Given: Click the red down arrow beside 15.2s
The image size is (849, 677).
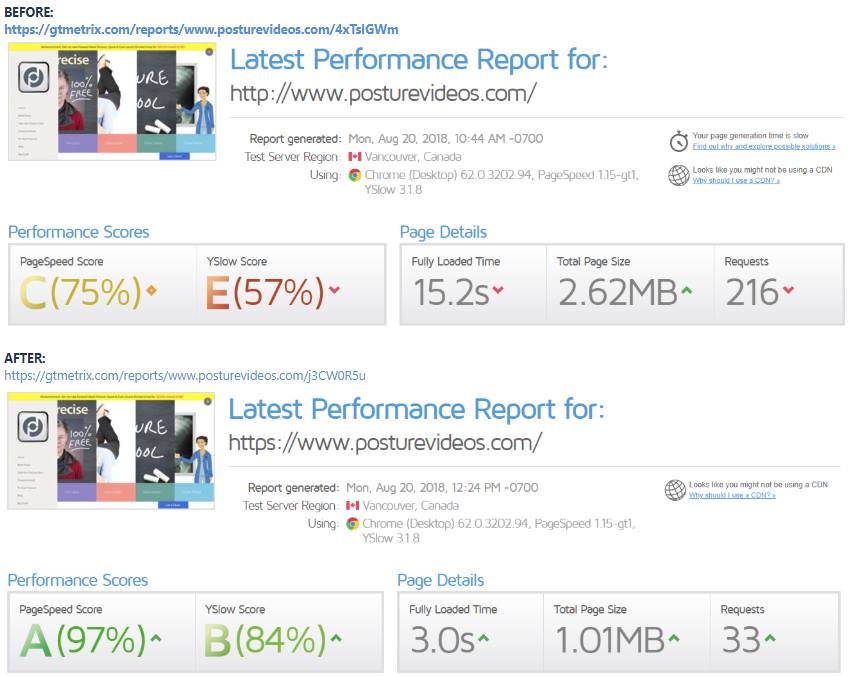Looking at the screenshot, I should point(498,290).
